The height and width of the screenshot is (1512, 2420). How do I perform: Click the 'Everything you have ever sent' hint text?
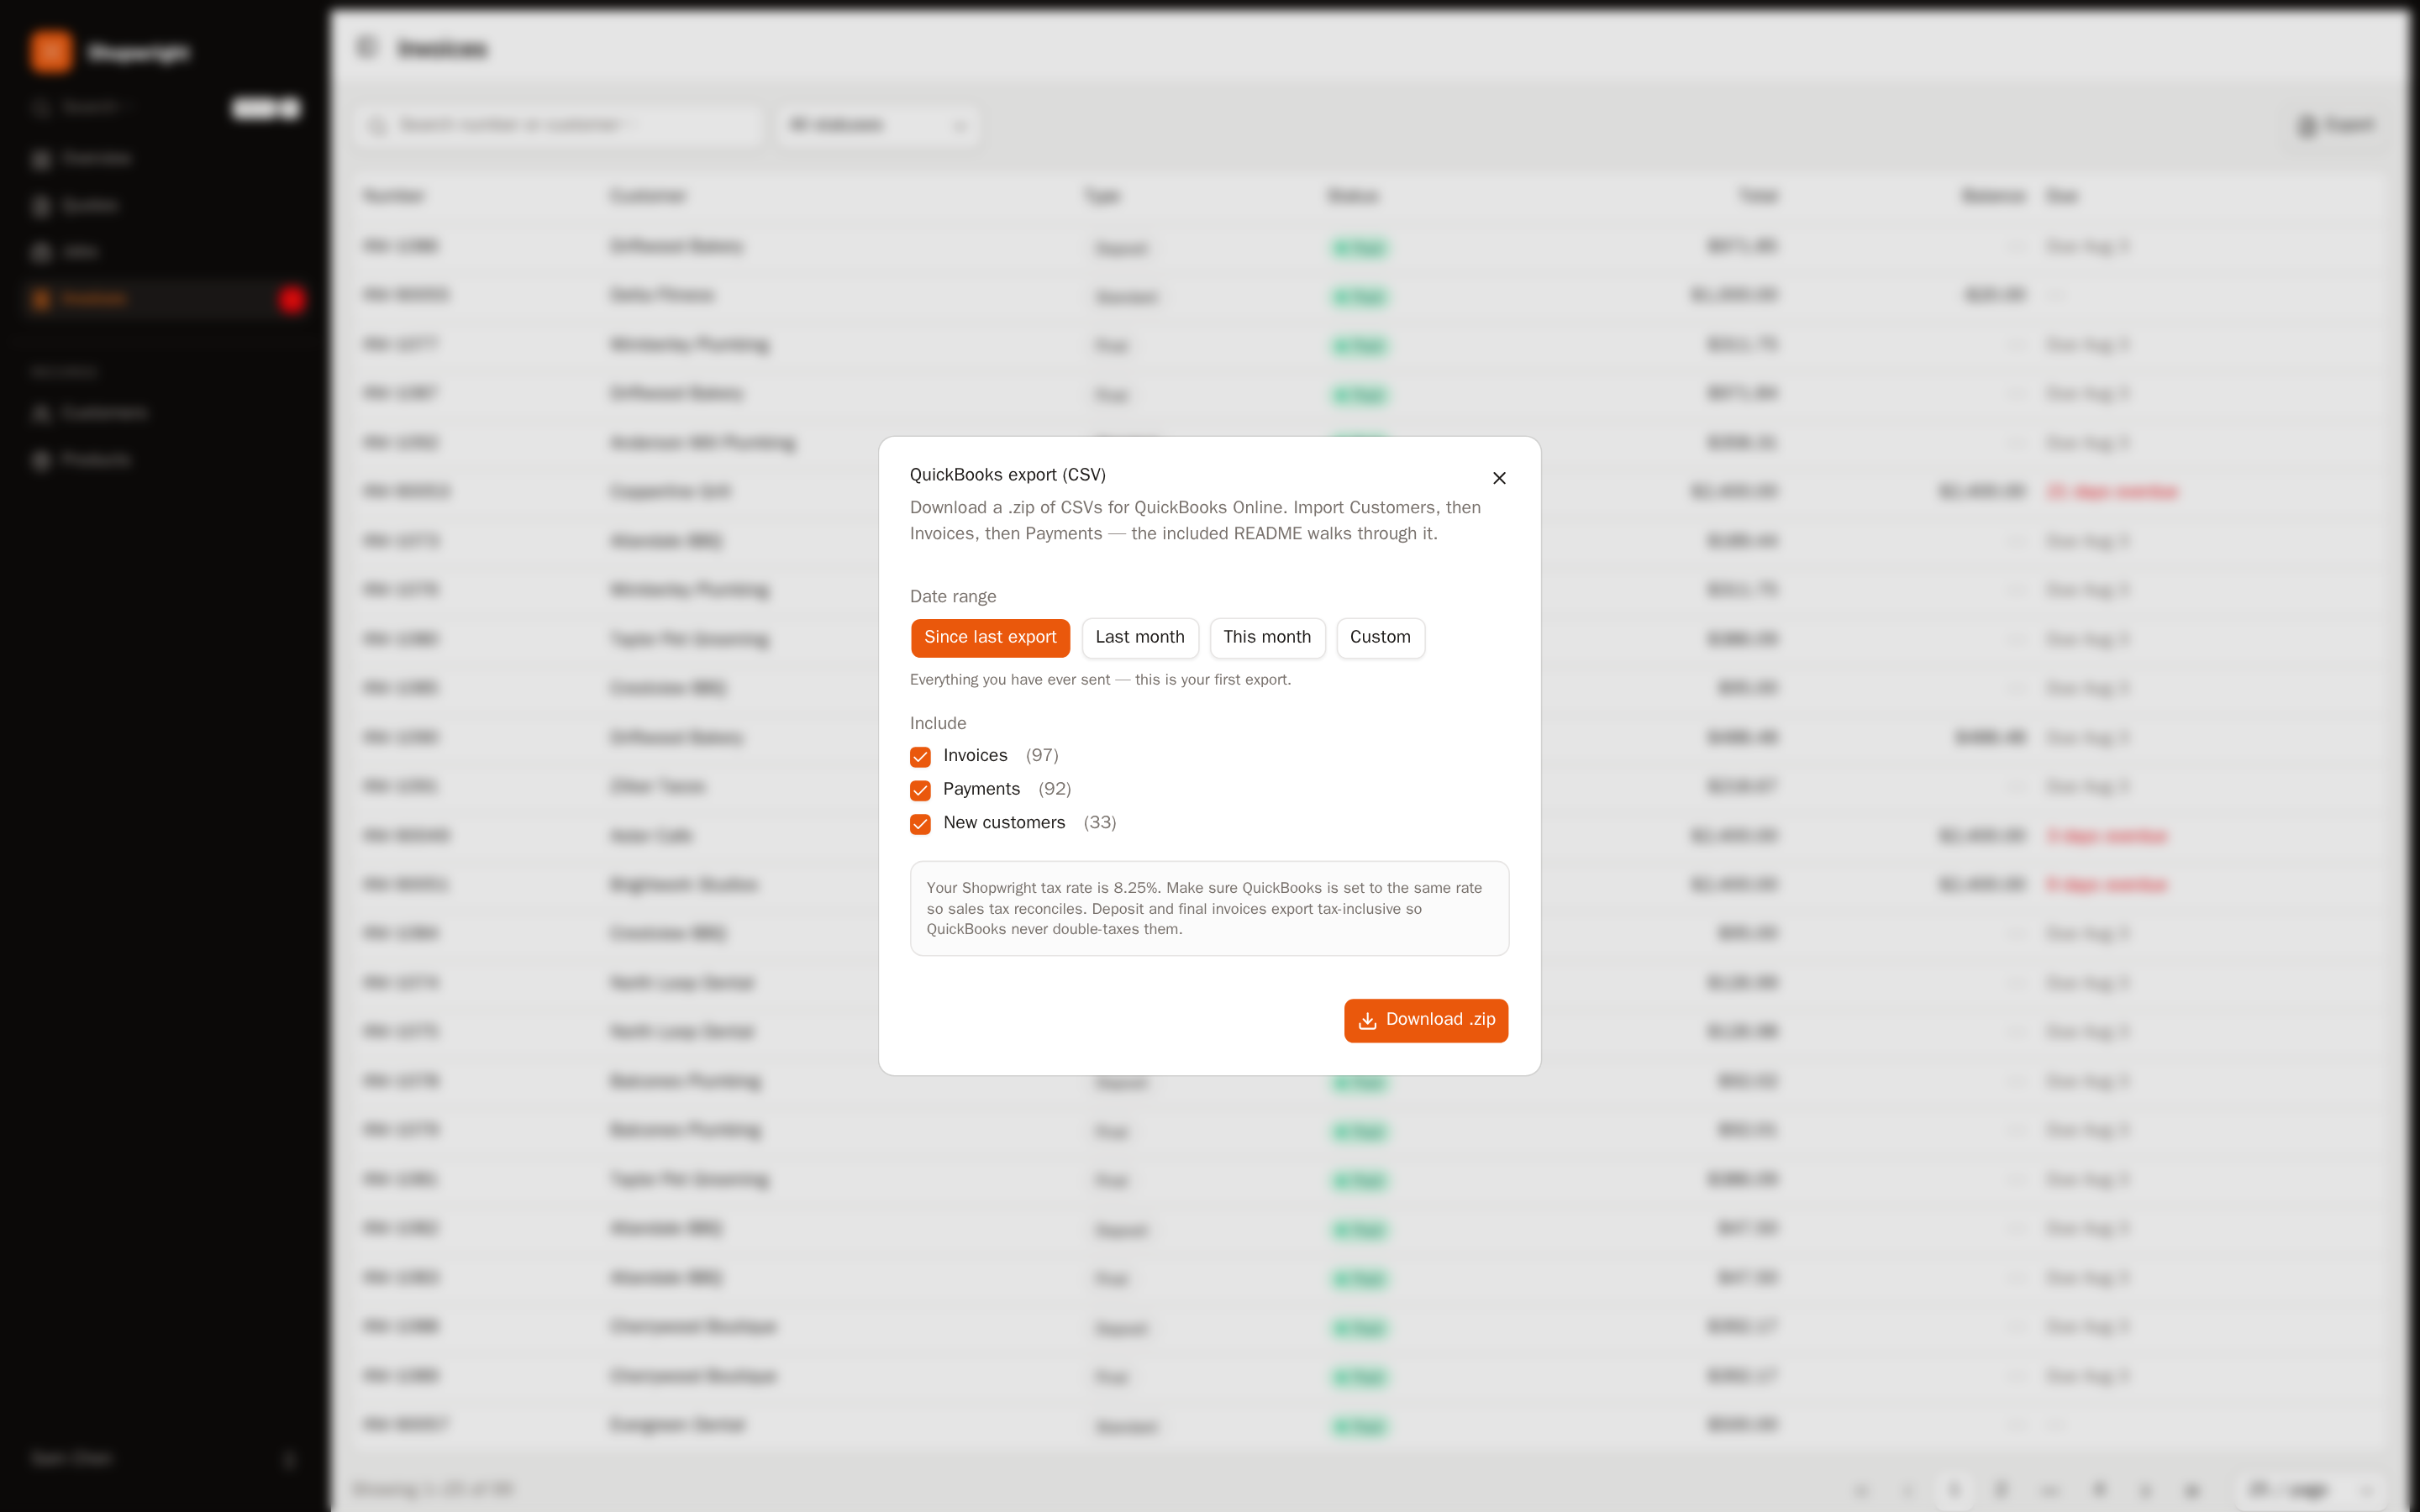pyautogui.click(x=1100, y=680)
